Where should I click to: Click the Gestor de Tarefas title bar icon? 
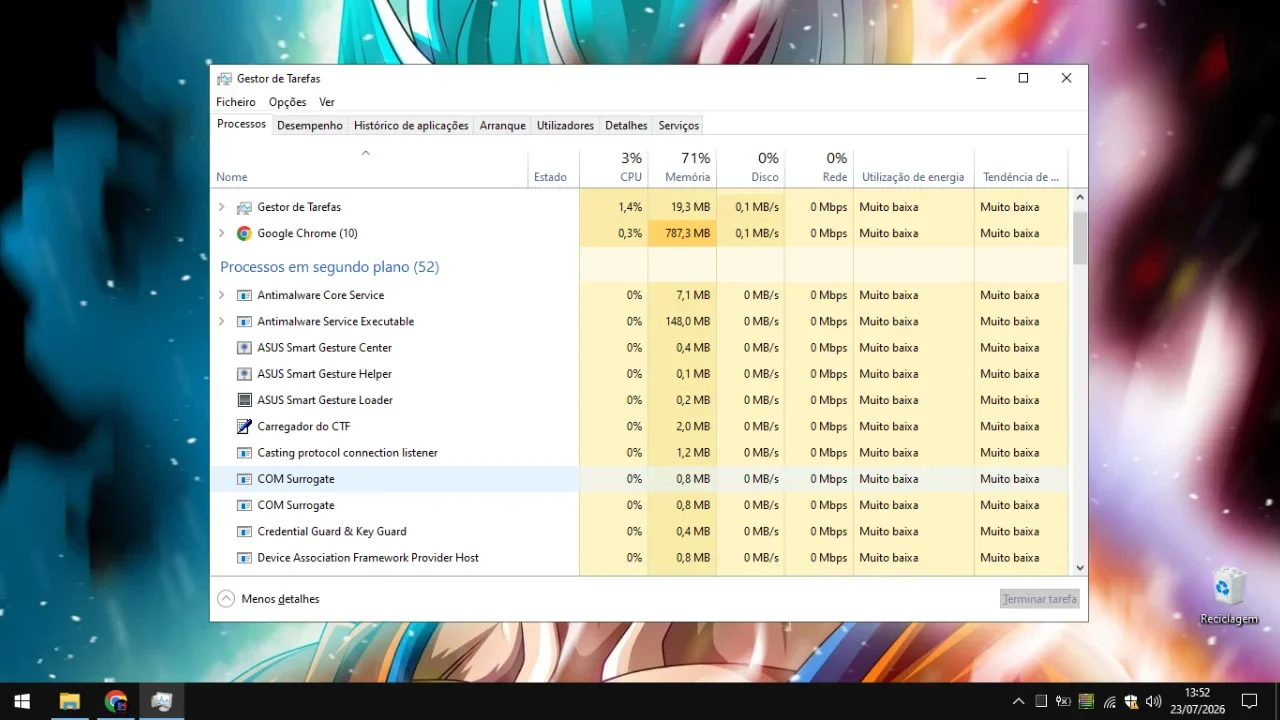224,79
